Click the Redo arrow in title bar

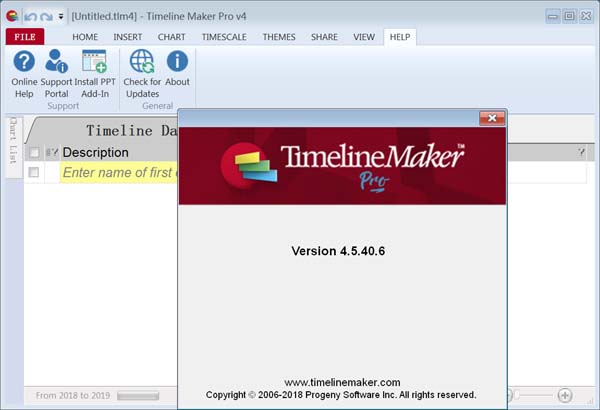(46, 16)
